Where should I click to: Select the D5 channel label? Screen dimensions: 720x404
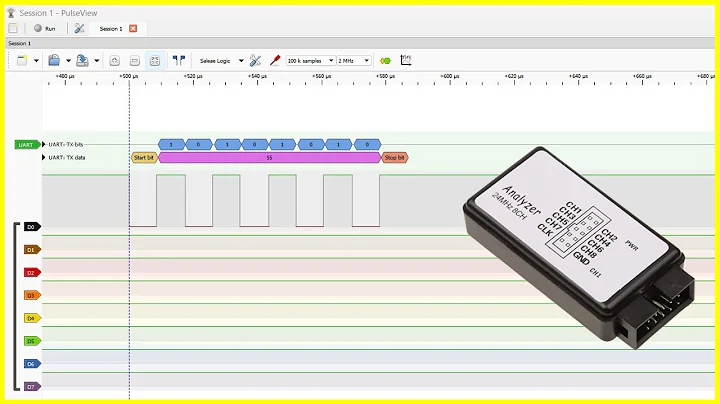tap(32, 341)
